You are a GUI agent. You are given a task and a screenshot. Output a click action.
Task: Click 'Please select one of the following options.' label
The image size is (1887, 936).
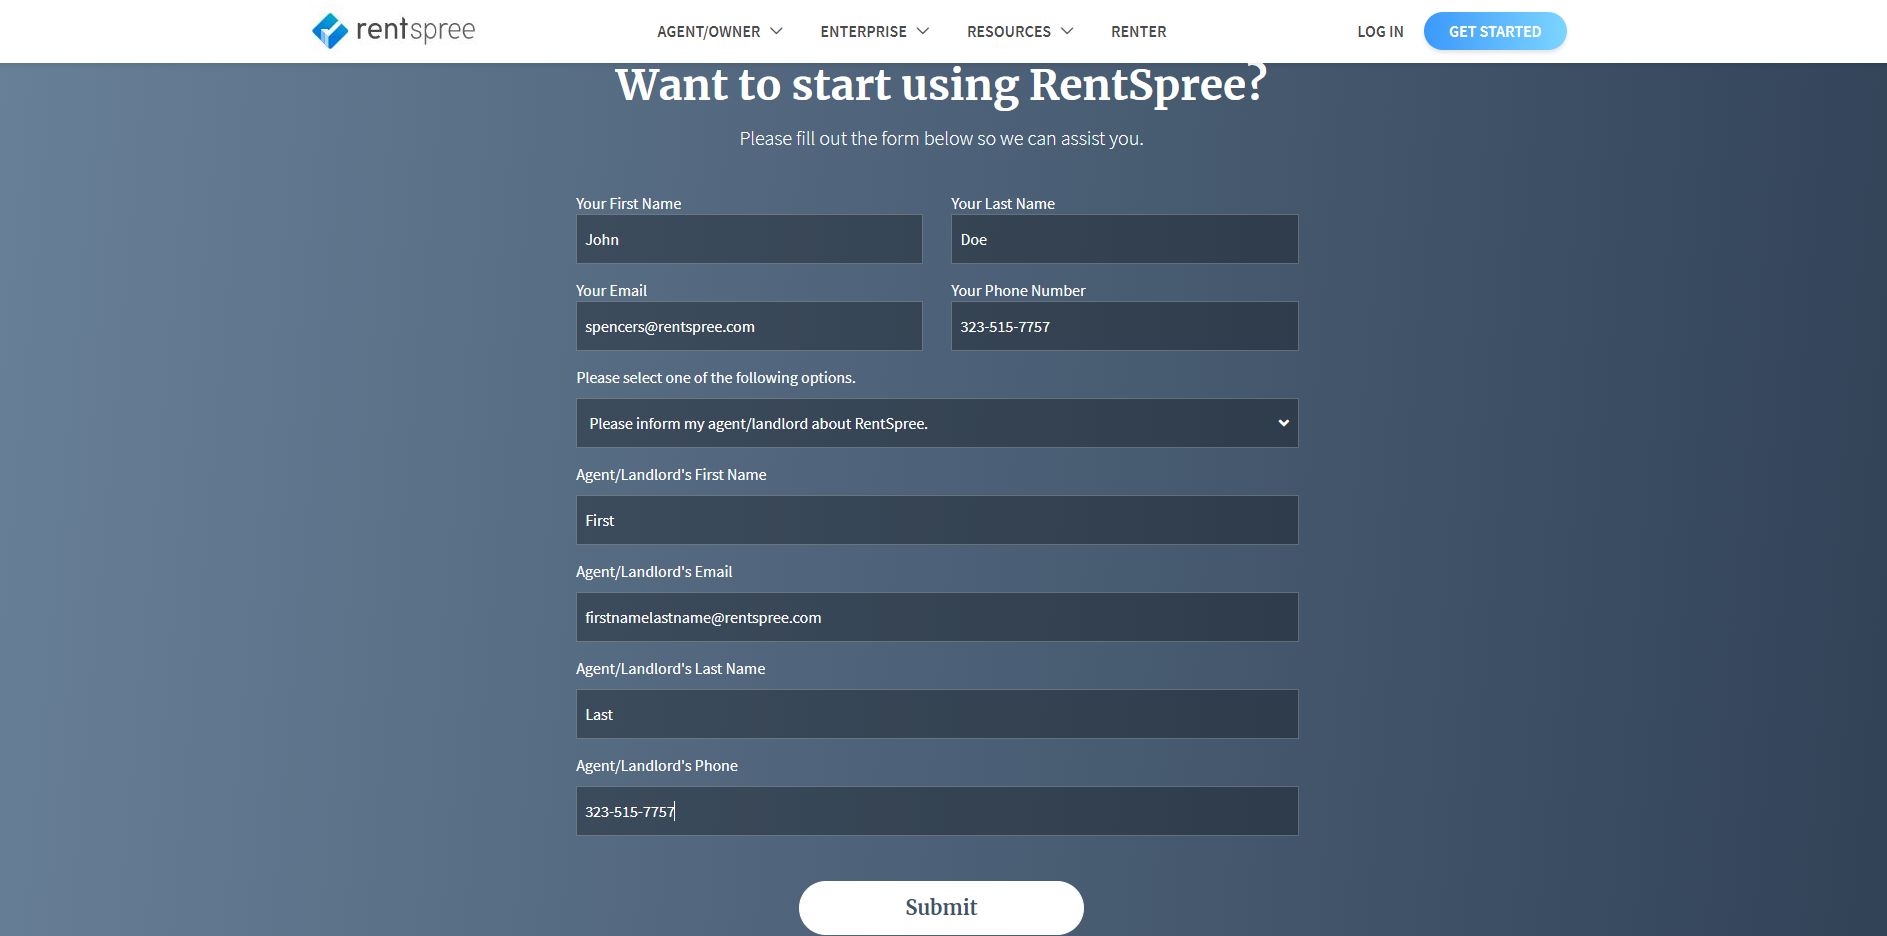point(716,377)
